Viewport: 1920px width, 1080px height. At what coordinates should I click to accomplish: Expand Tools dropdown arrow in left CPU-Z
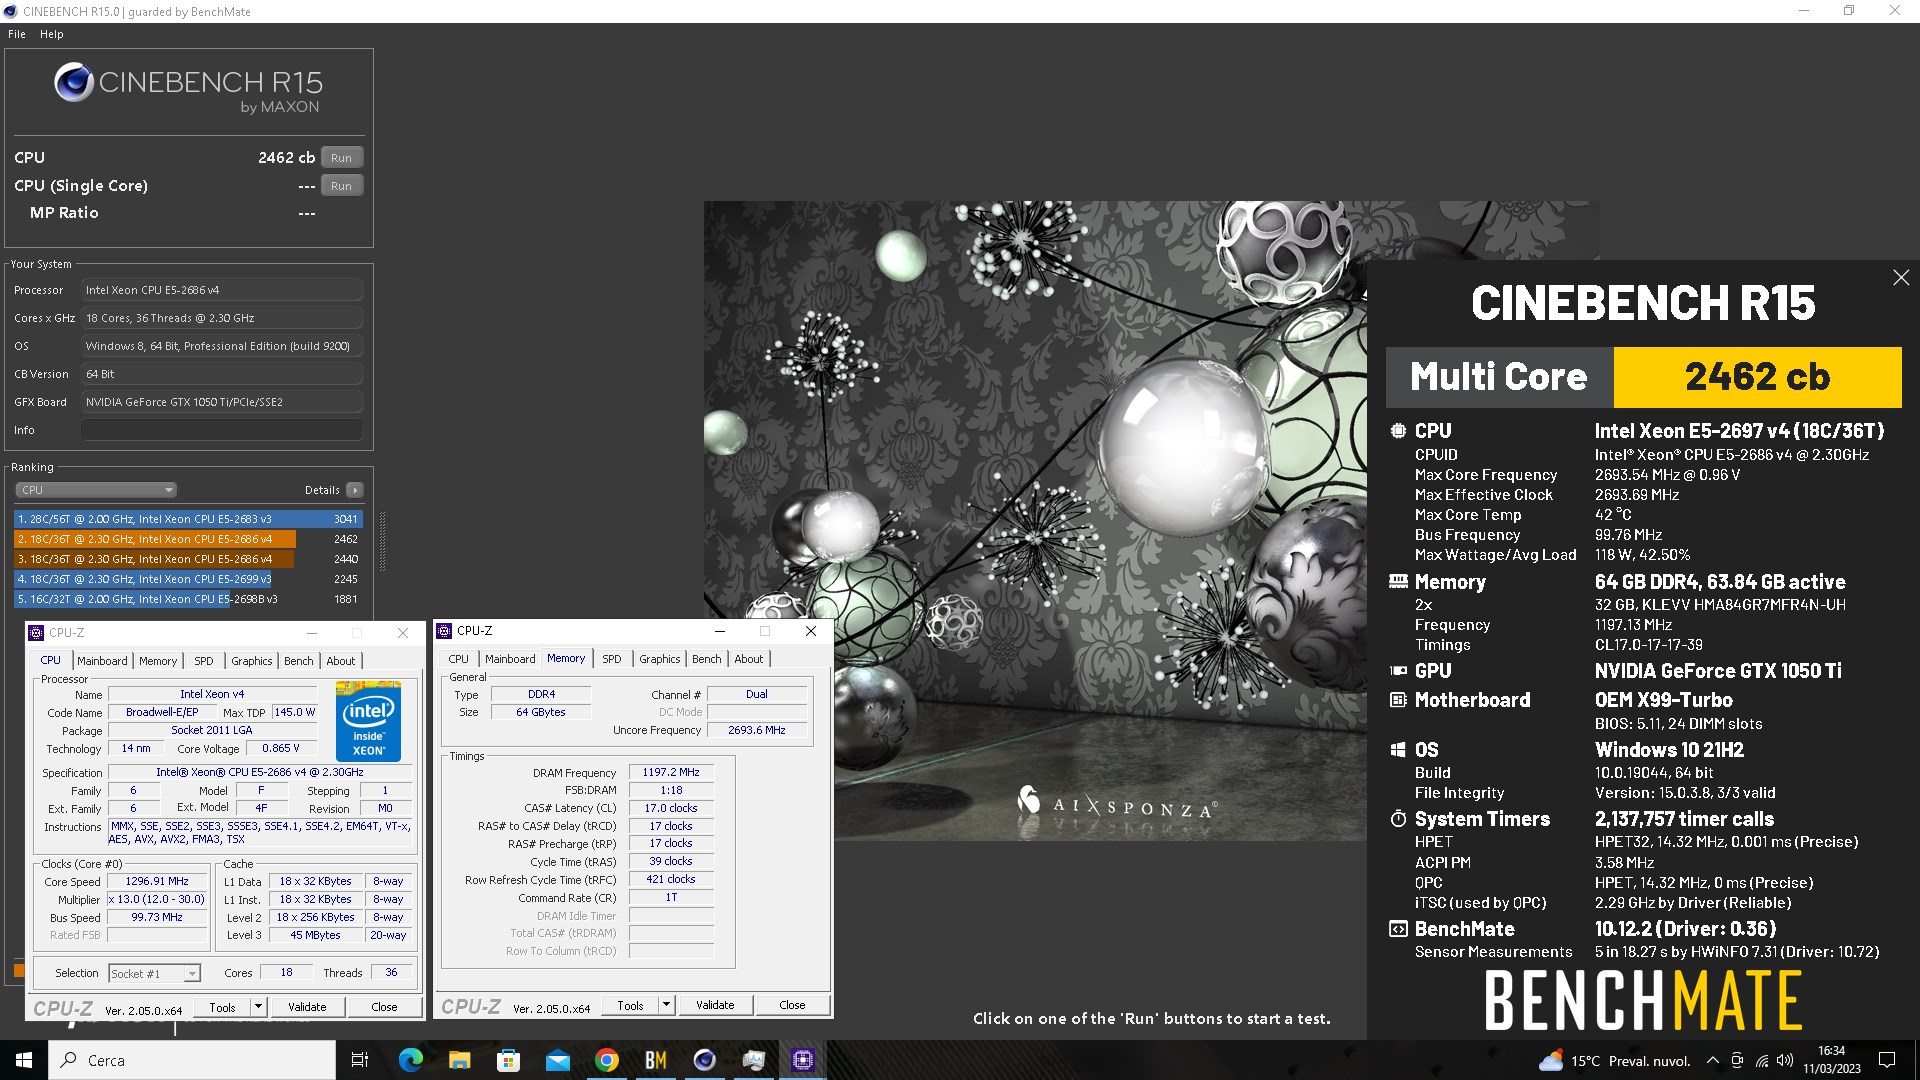pyautogui.click(x=258, y=1007)
